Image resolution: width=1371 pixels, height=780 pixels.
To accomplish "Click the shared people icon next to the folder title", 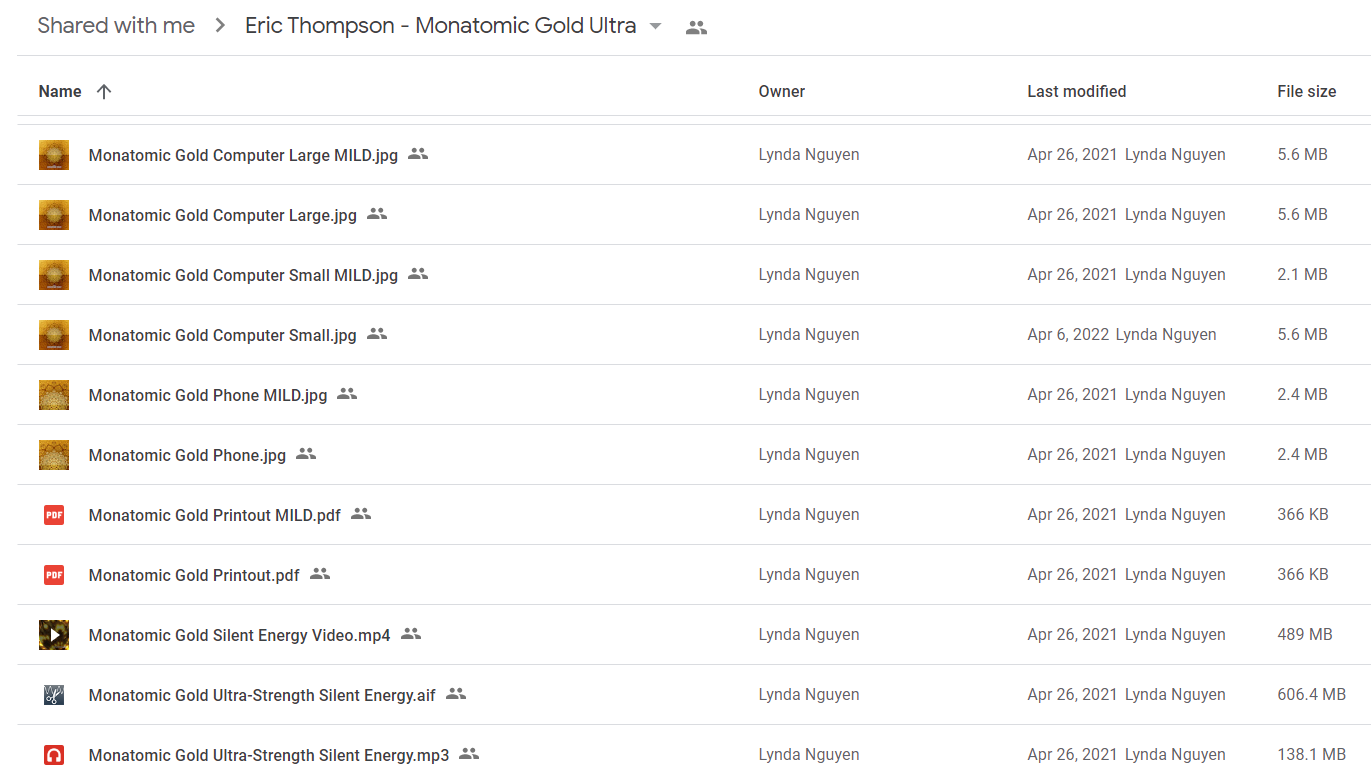I will pos(696,28).
